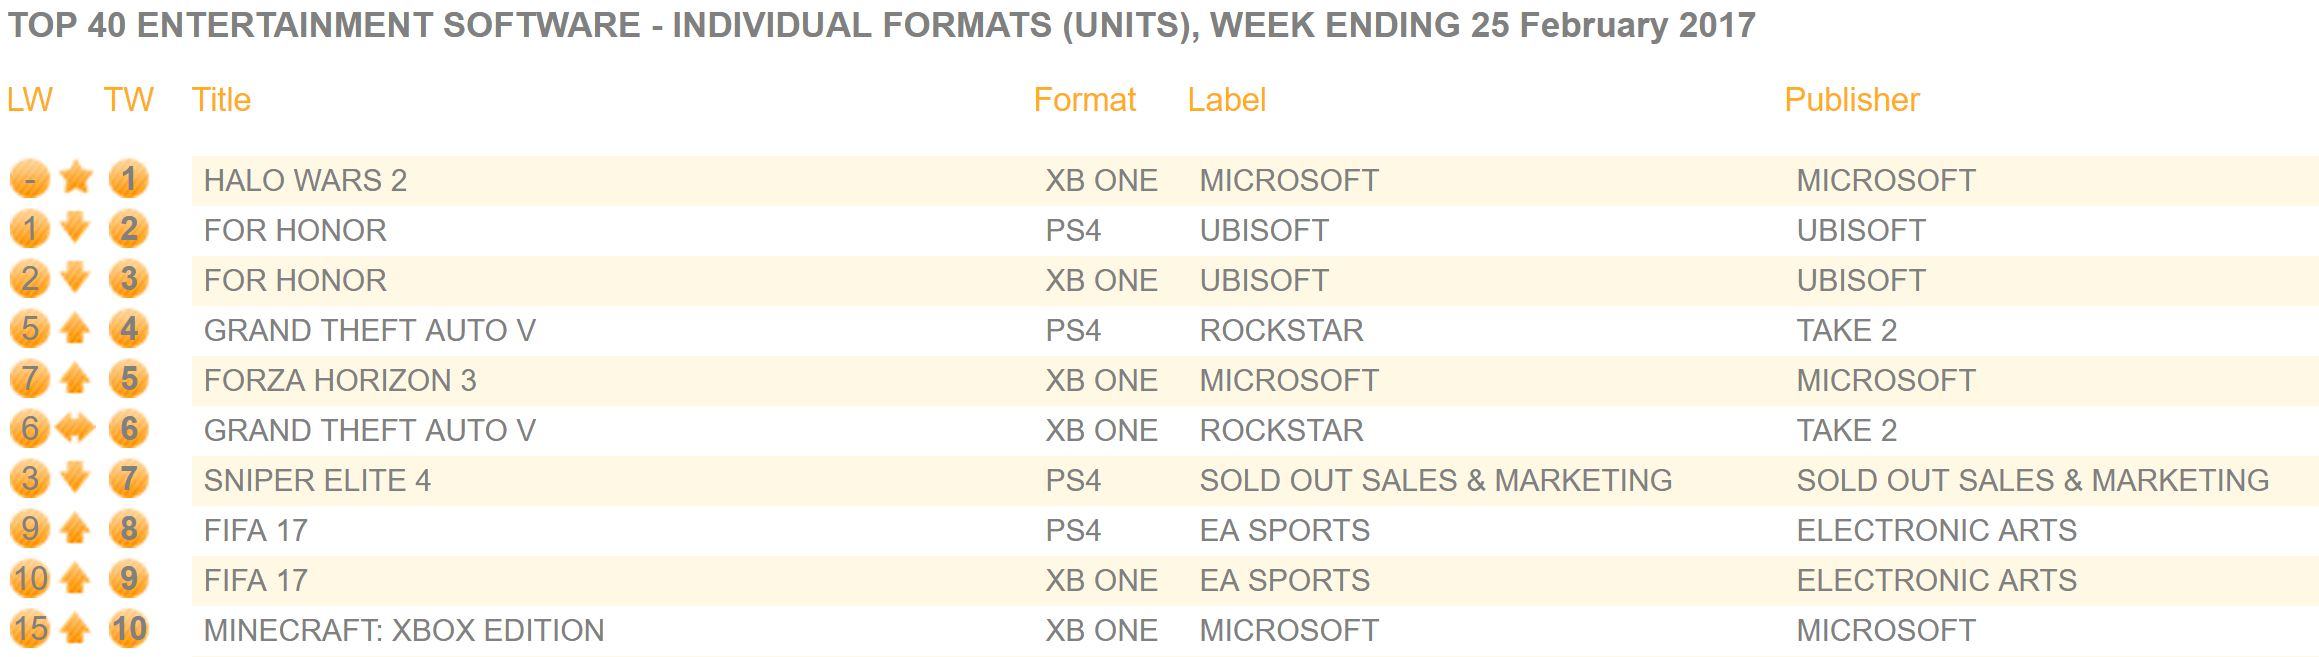Click the down arrow beside Sniper Elite 4

coord(76,479)
